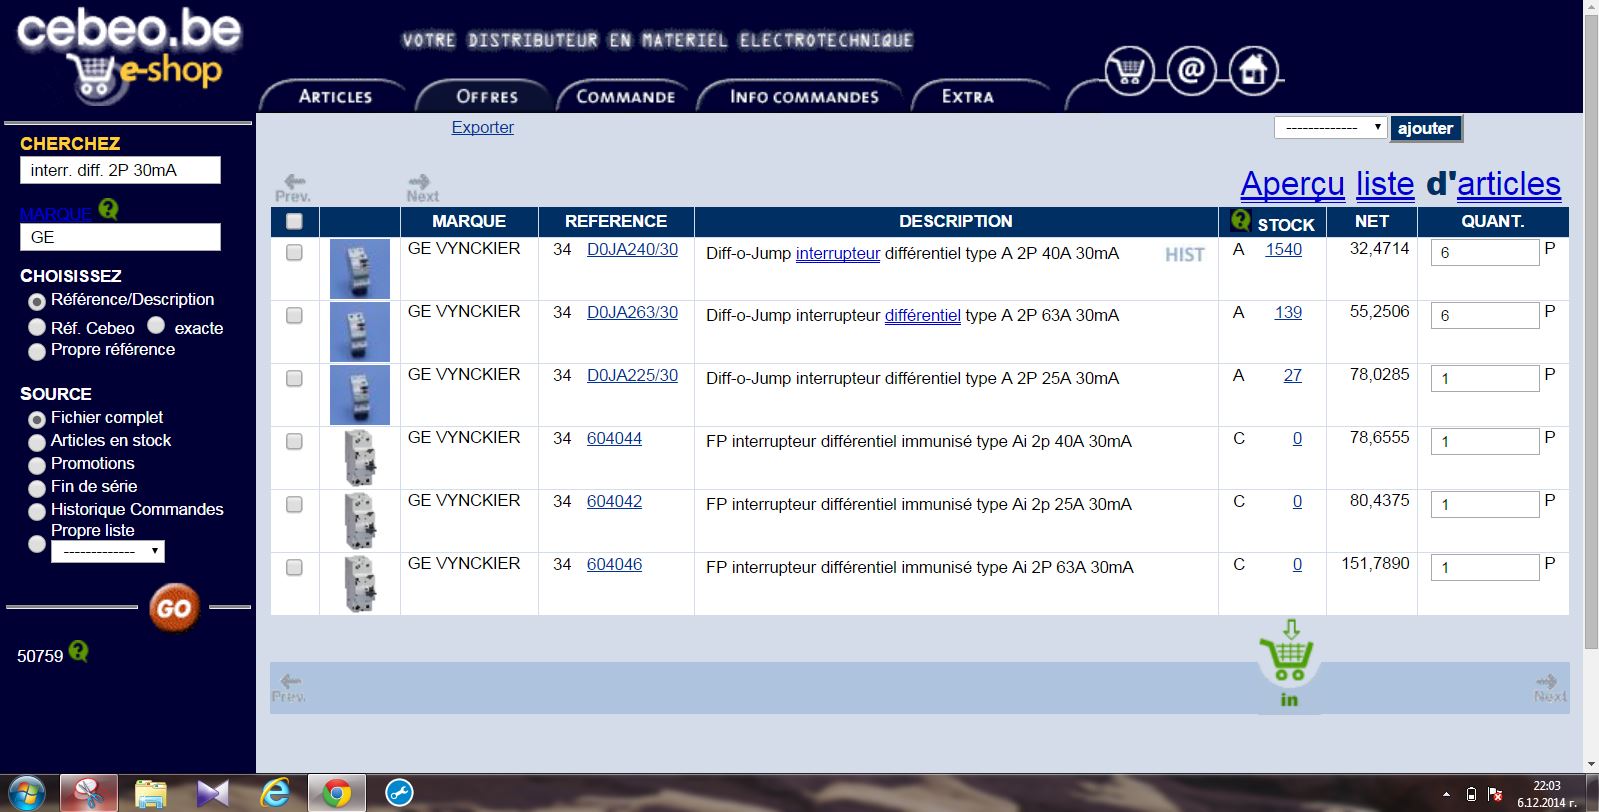Select the 'Articles en stock' radio option
The image size is (1599, 812).
pyautogui.click(x=37, y=442)
